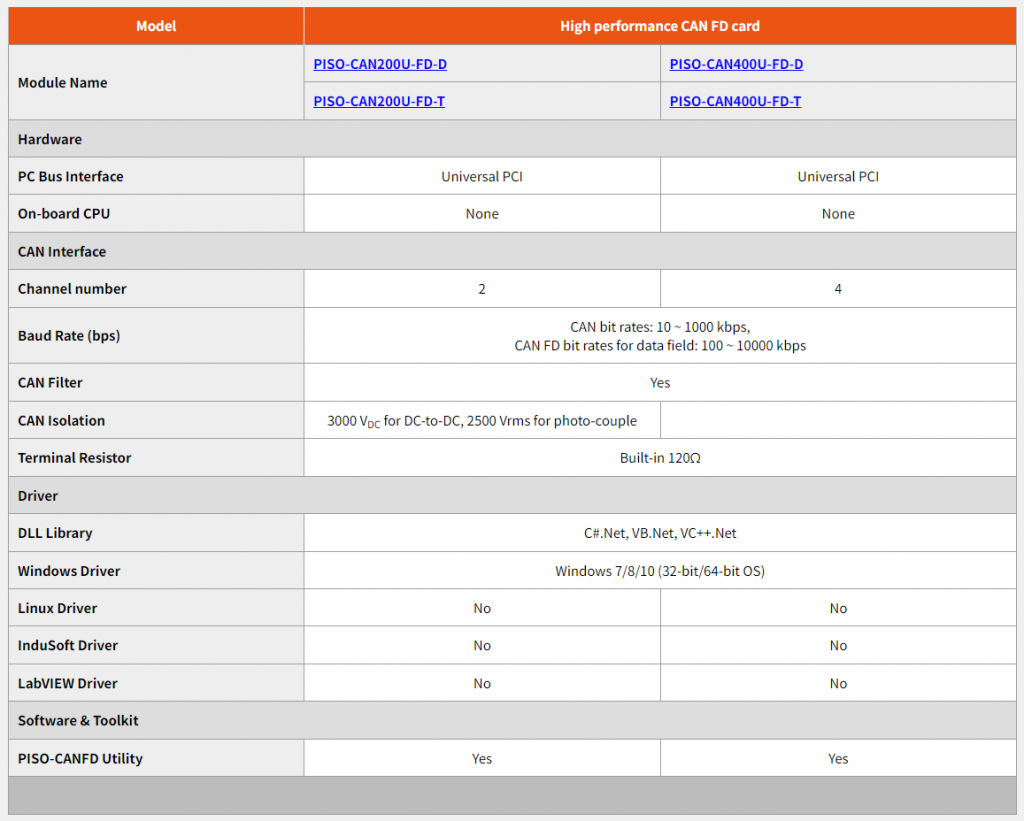The image size is (1024, 821).
Task: Select the "CAN Filter" row label
Action: coord(50,383)
